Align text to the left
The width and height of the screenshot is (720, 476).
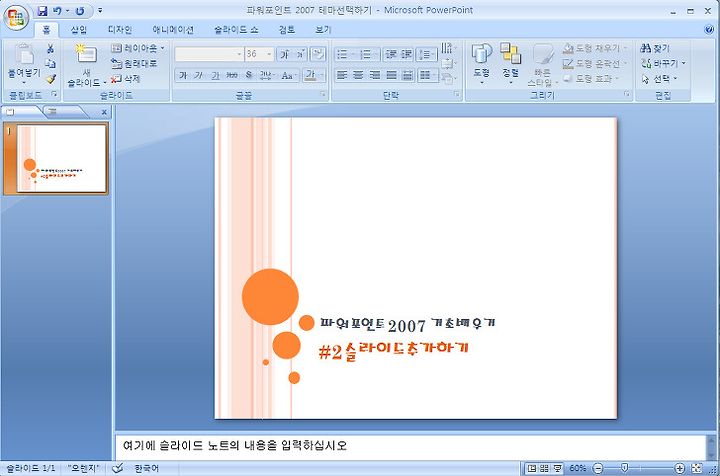click(x=342, y=75)
